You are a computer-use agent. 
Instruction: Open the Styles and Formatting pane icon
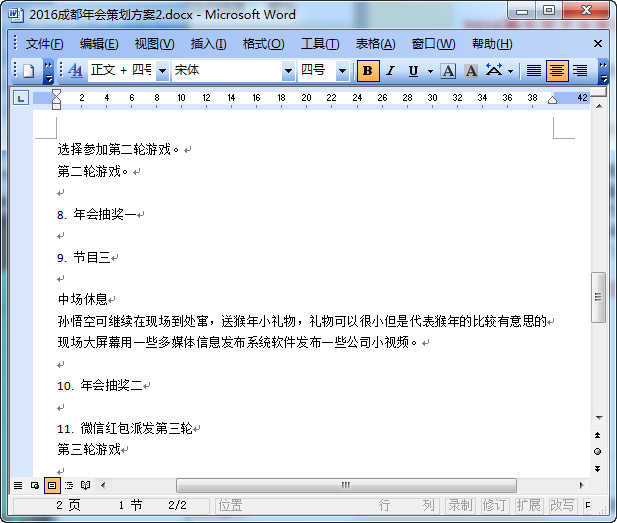tap(75, 71)
